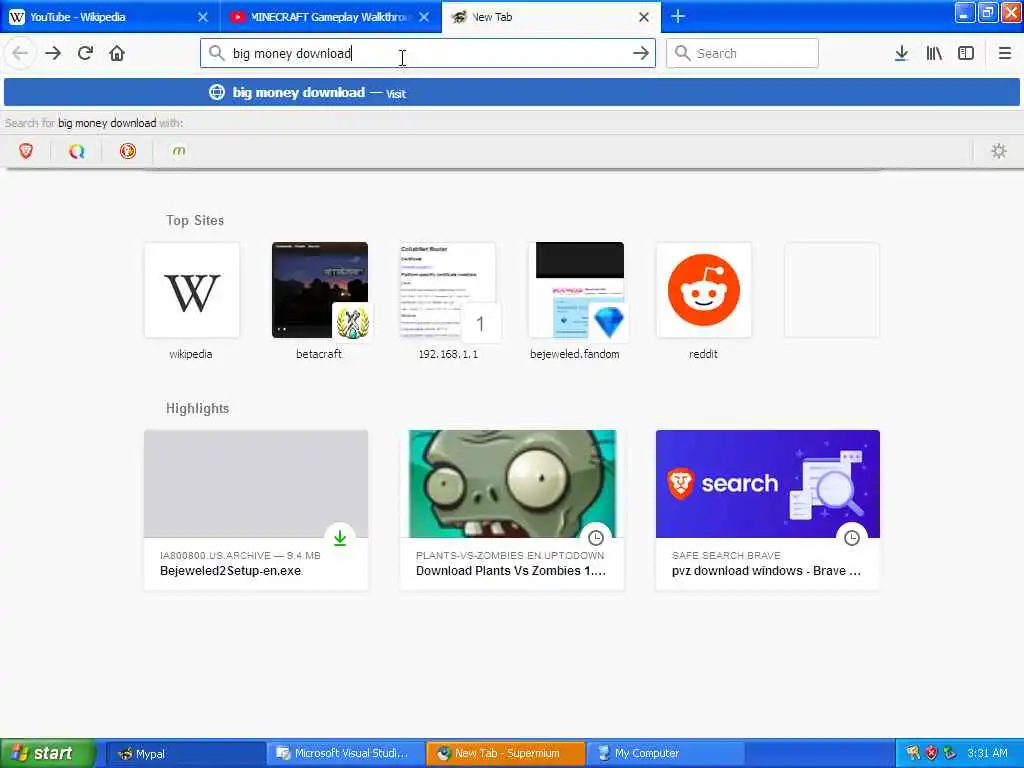The height and width of the screenshot is (768, 1024).
Task: Open the Windows start menu
Action: pyautogui.click(x=48, y=753)
